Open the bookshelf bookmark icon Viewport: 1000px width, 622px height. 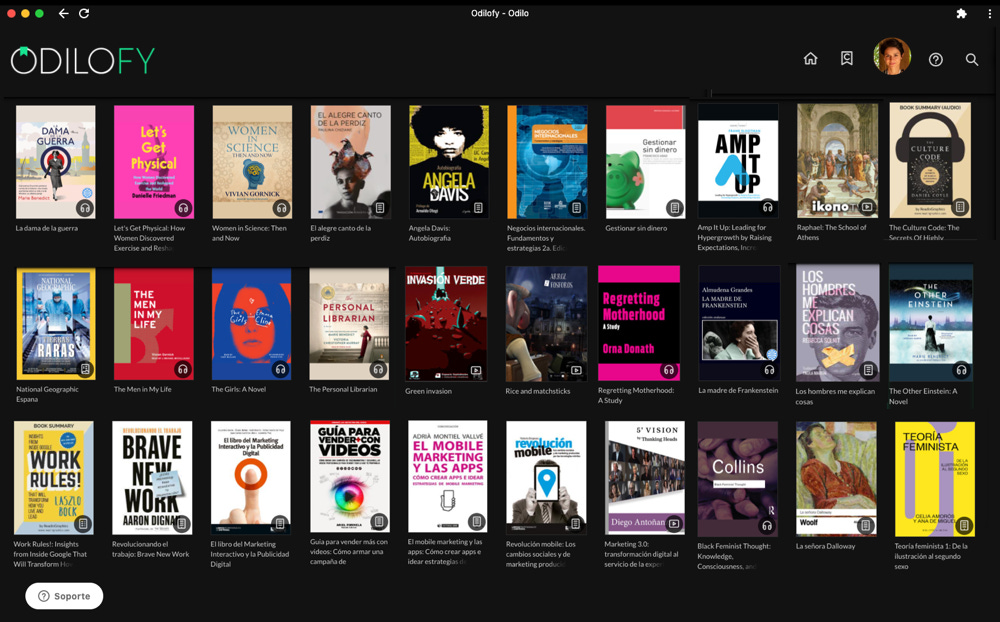click(846, 59)
